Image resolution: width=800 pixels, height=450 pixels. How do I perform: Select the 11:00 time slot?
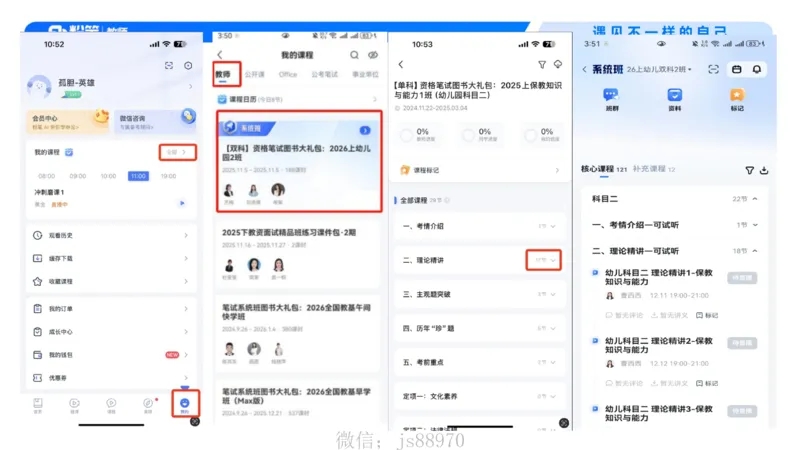click(138, 176)
